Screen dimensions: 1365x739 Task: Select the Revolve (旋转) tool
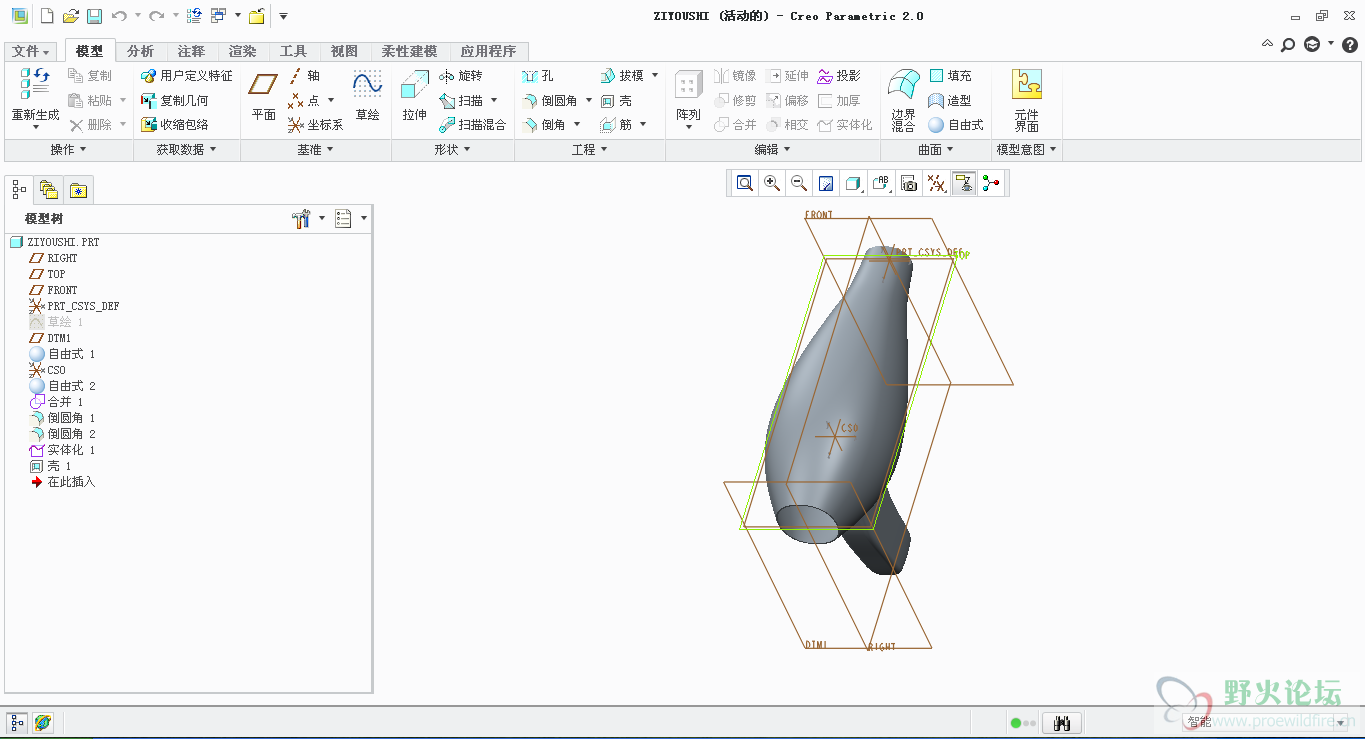point(460,76)
